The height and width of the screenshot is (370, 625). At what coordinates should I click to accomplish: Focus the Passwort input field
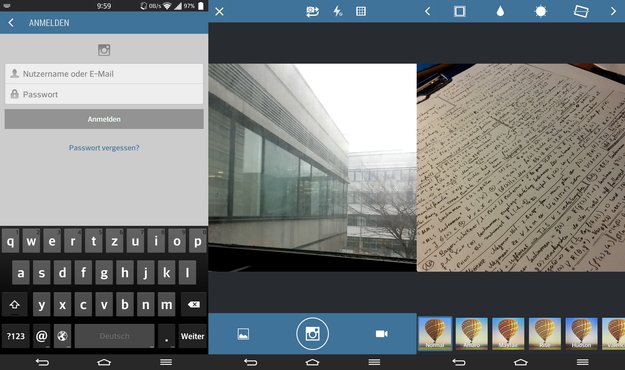coord(104,94)
